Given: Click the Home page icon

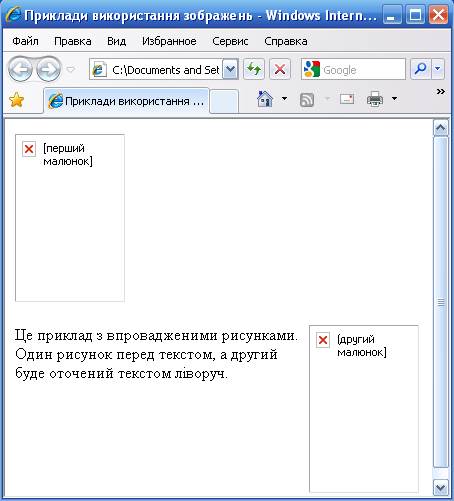Looking at the screenshot, I should click(x=265, y=99).
